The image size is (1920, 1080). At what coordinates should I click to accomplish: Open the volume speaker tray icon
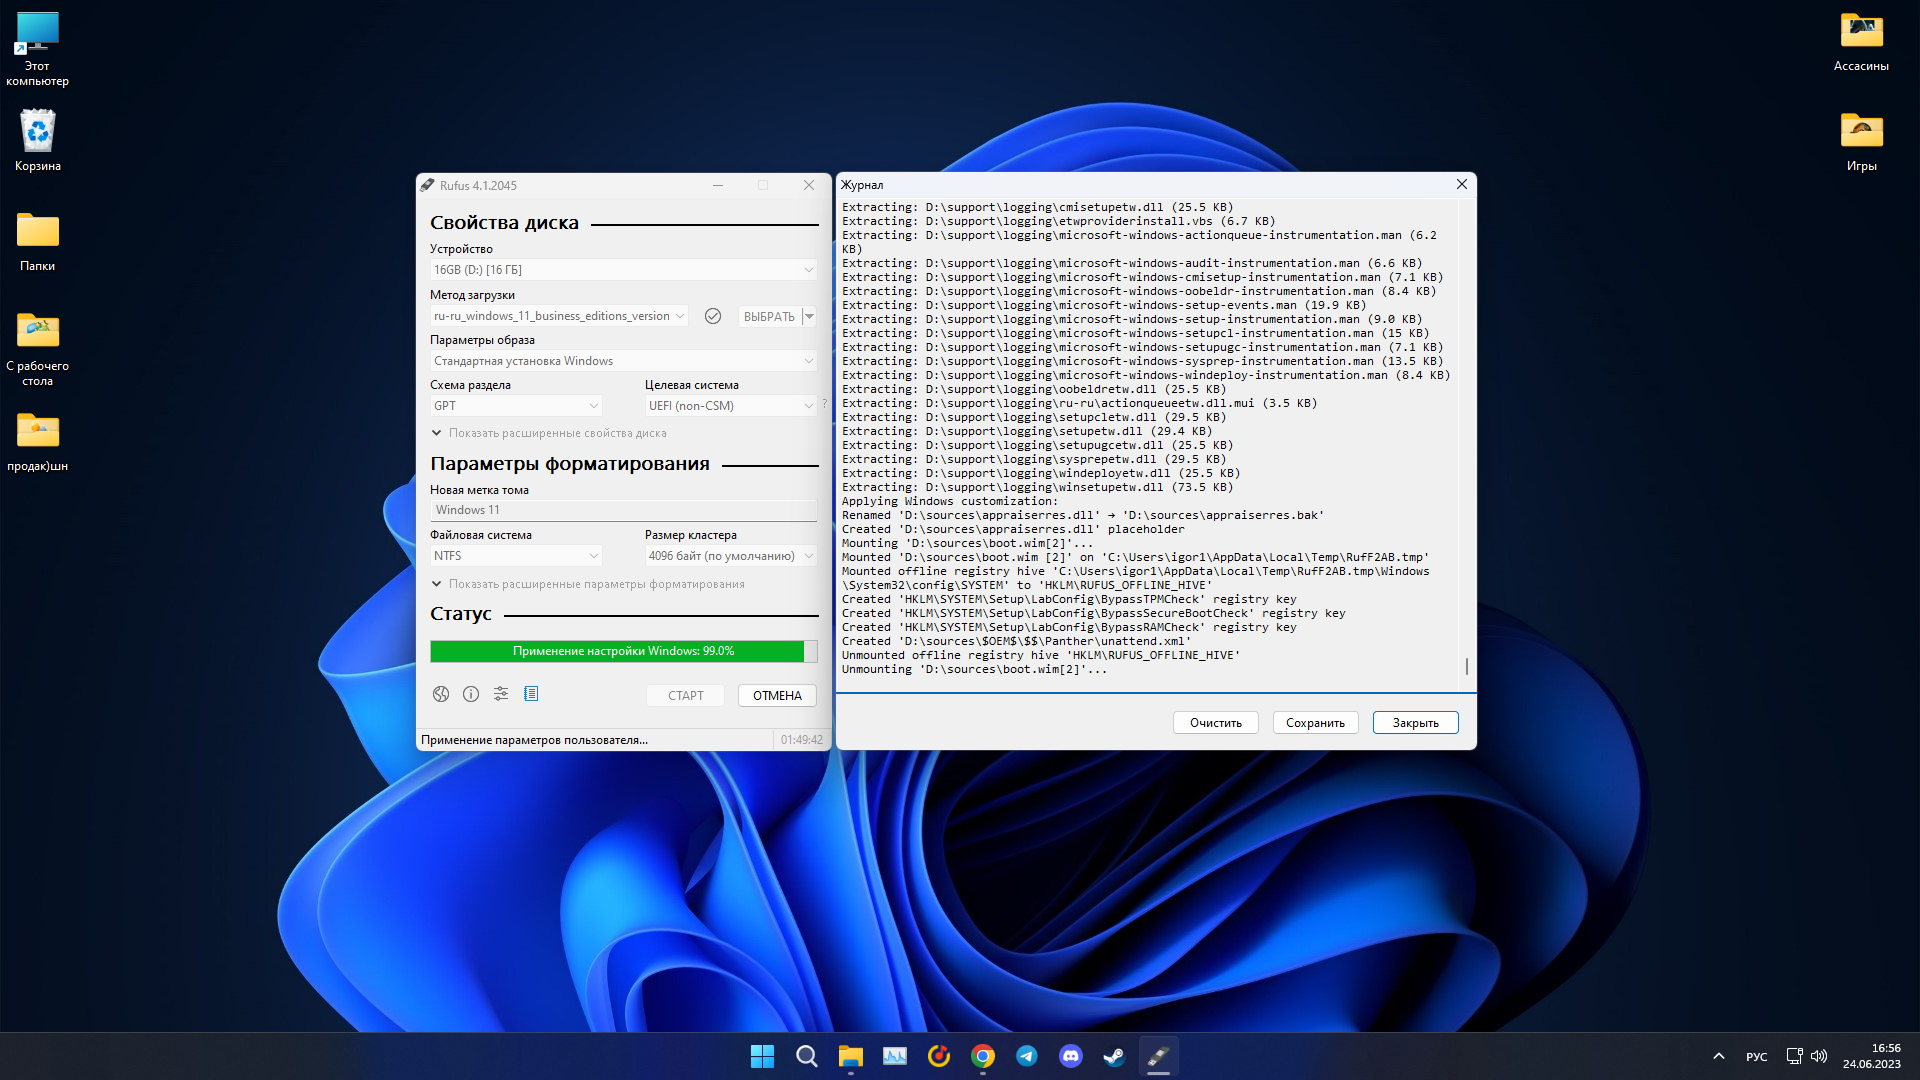1819,1056
